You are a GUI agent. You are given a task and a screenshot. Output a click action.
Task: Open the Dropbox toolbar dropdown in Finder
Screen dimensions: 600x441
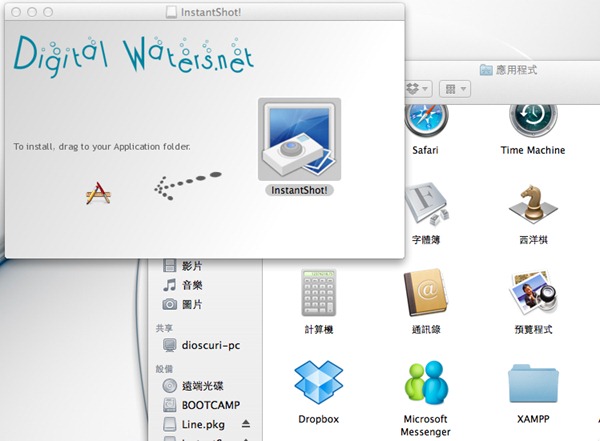point(418,89)
